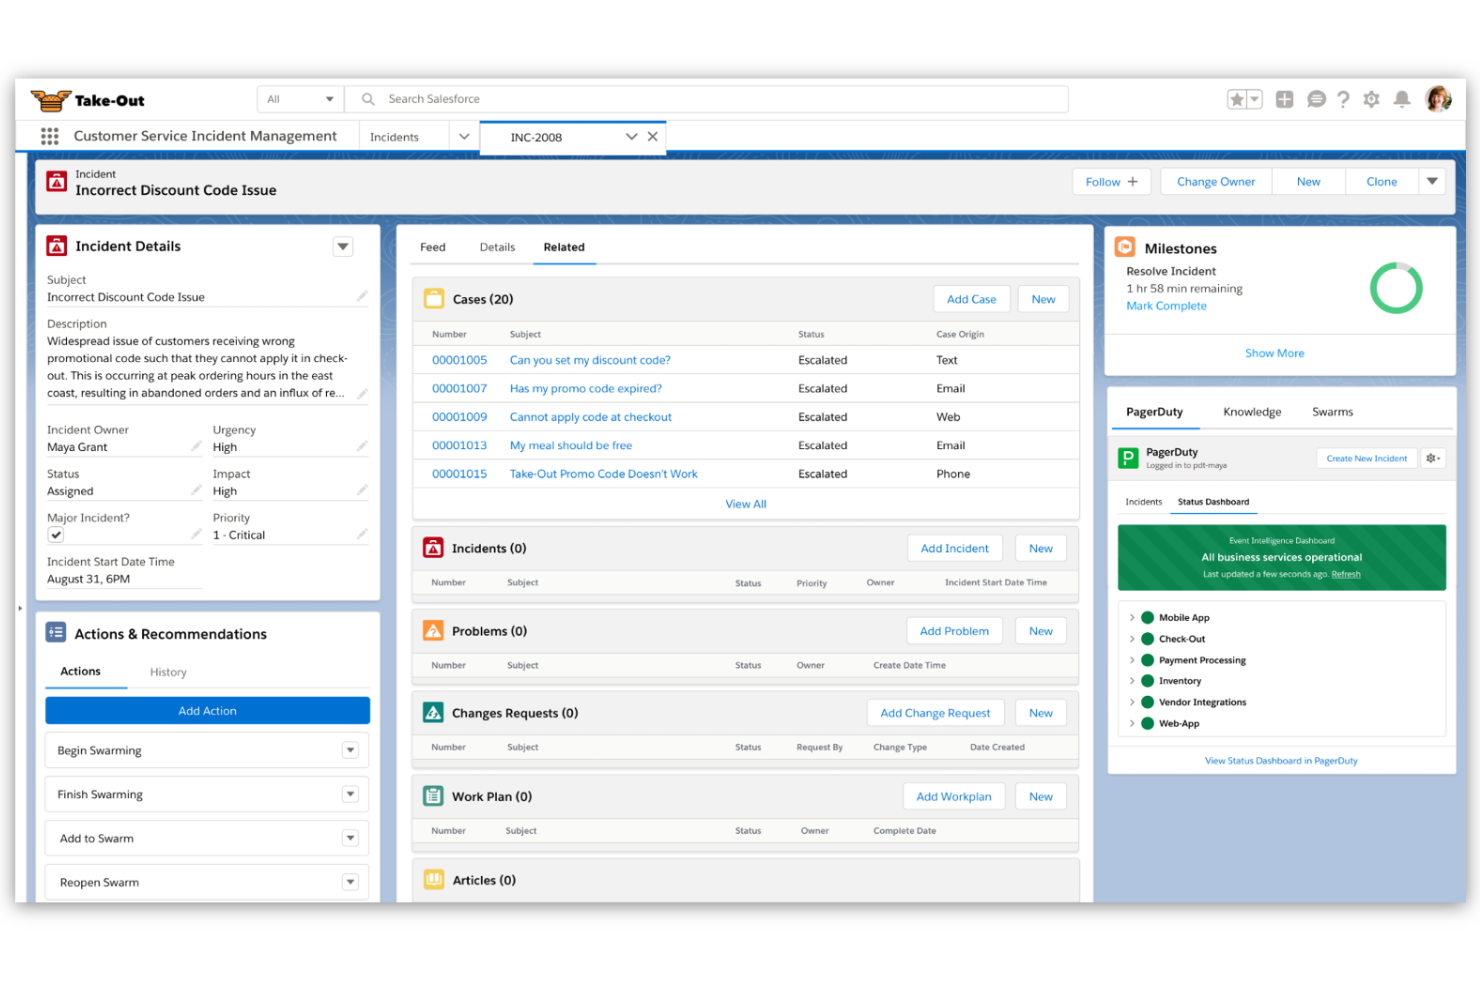Click Mark Complete link for milestone
1480x987 pixels.
(x=1166, y=306)
